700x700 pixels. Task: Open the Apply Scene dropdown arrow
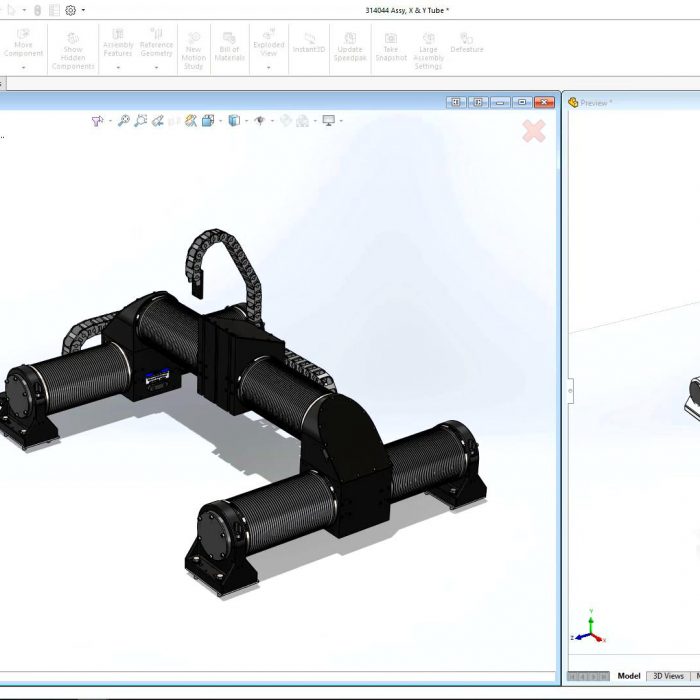pyautogui.click(x=315, y=121)
